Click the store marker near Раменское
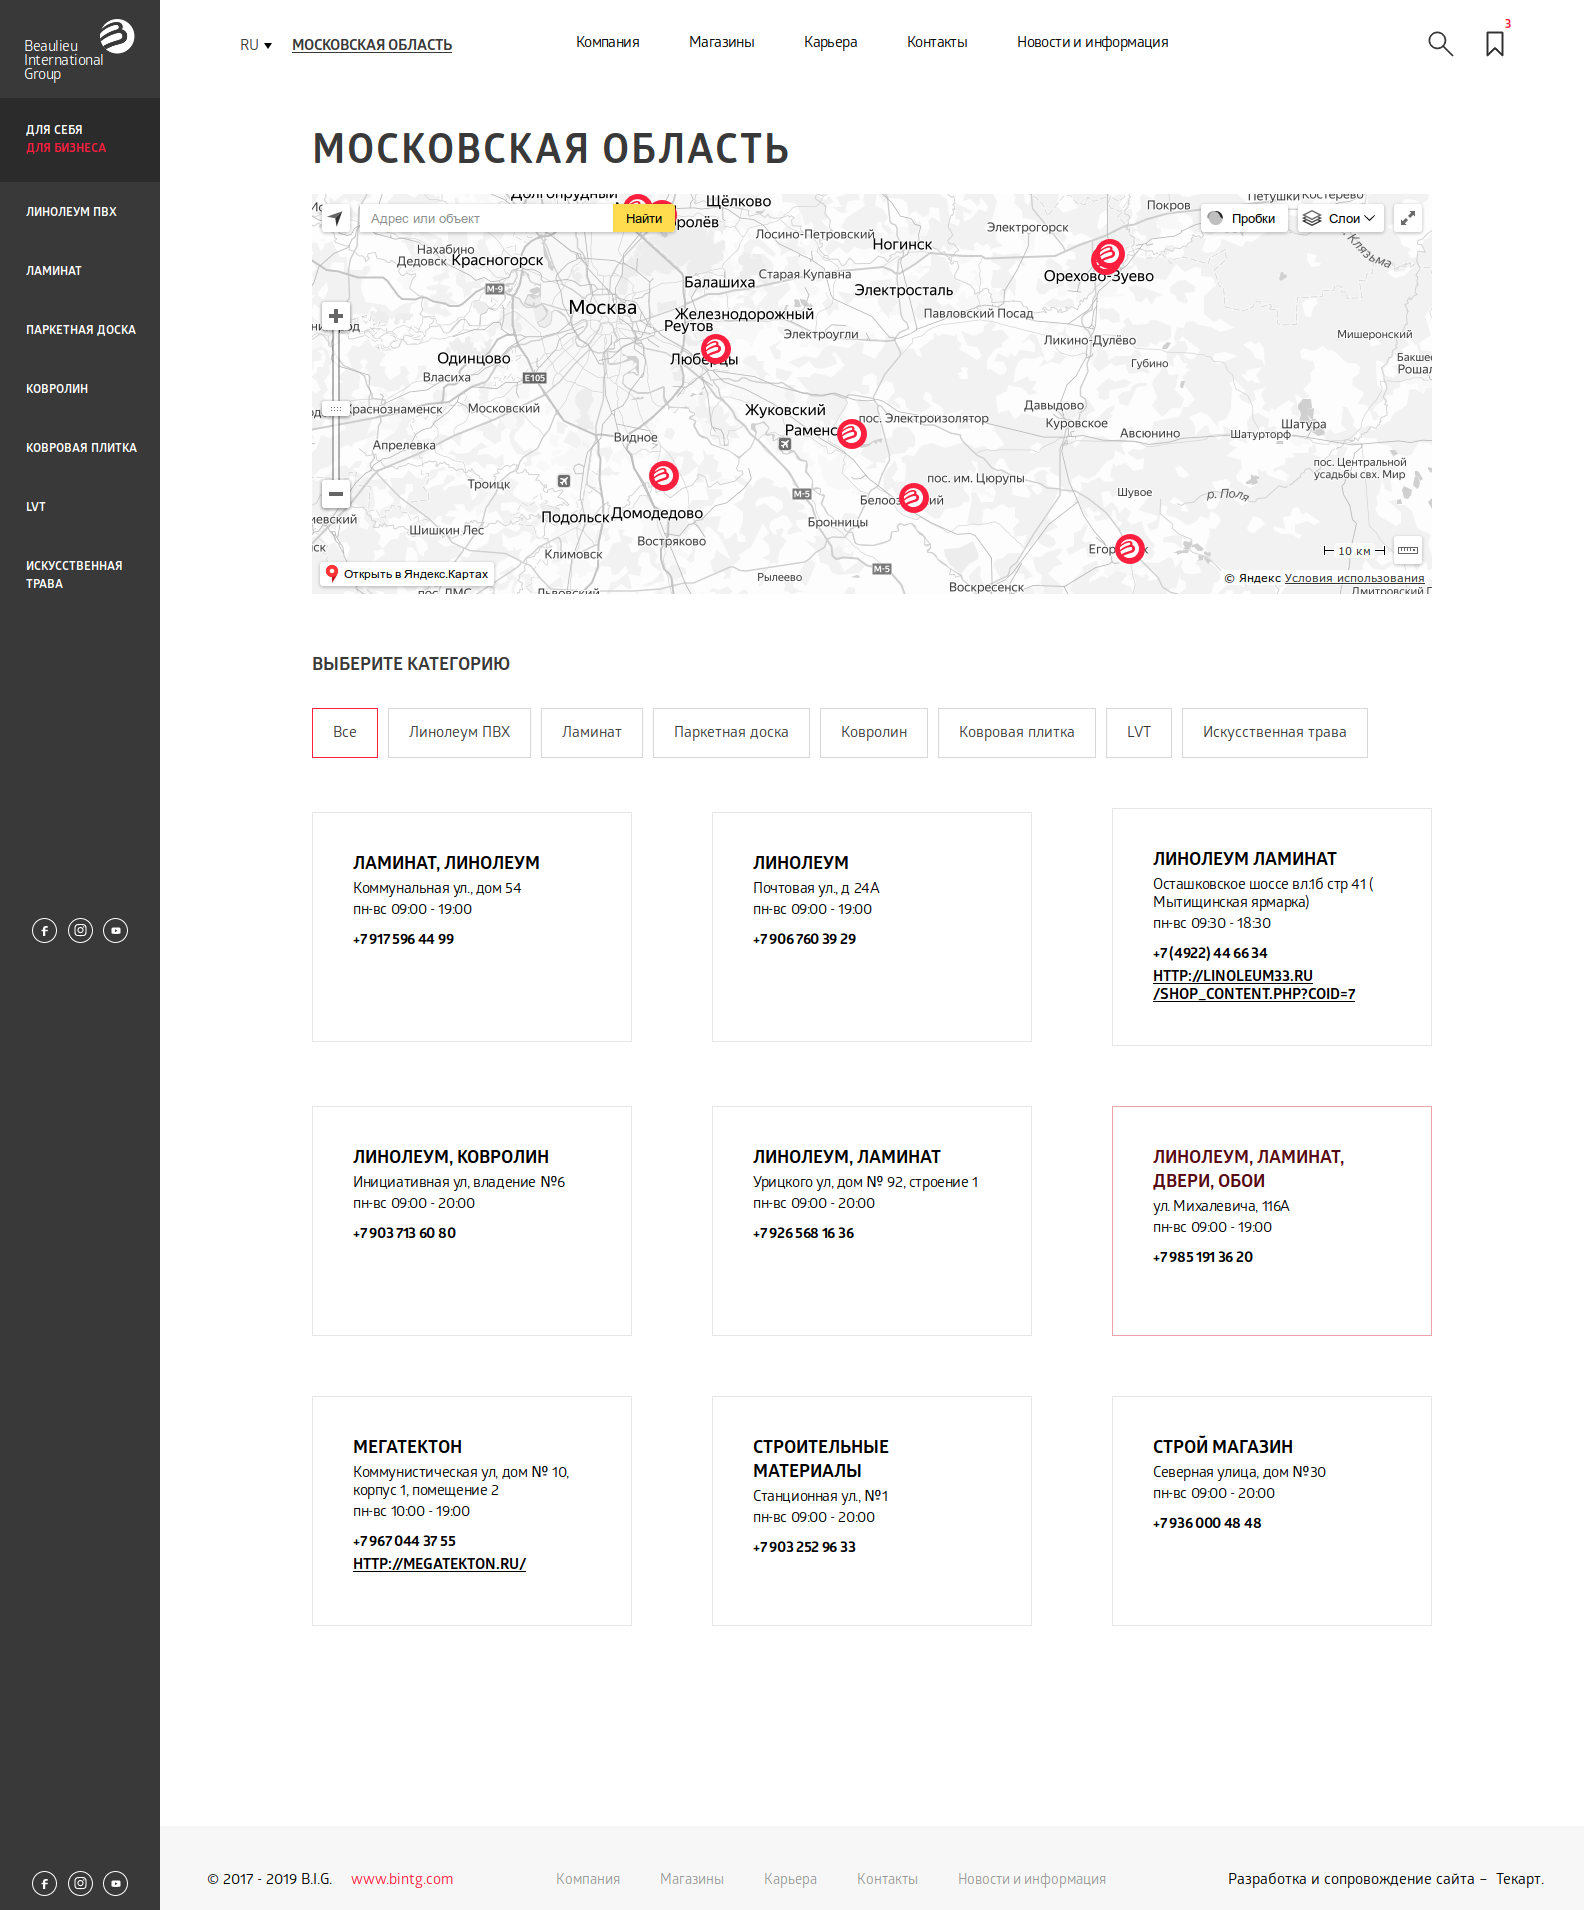The height and width of the screenshot is (1910, 1584). click(x=851, y=434)
